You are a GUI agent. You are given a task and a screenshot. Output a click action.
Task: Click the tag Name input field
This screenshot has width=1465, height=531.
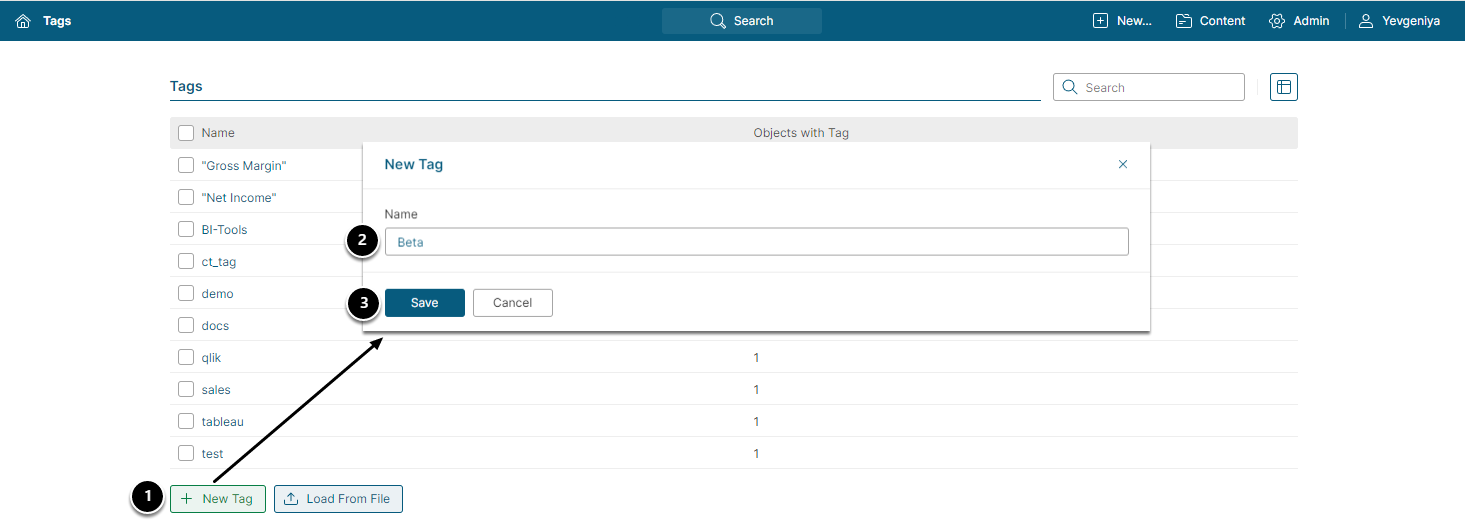point(756,242)
